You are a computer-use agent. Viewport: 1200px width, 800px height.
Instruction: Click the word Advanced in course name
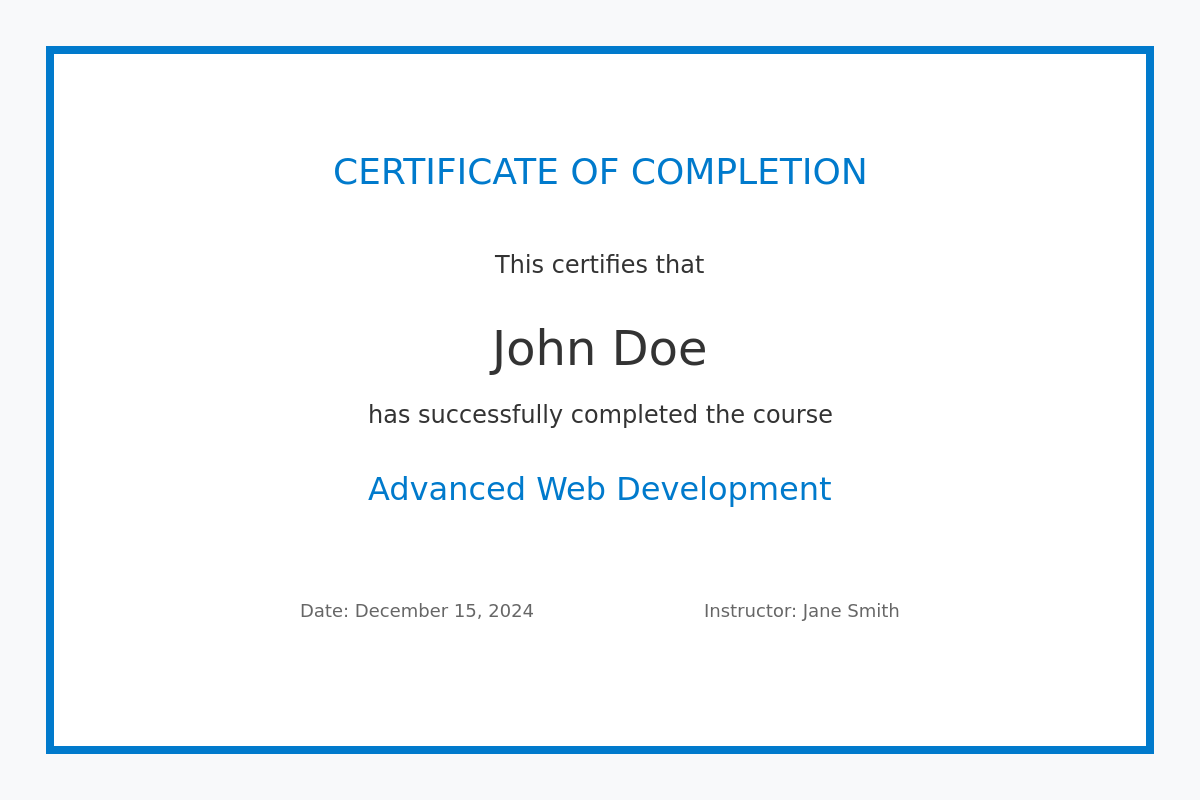446,490
